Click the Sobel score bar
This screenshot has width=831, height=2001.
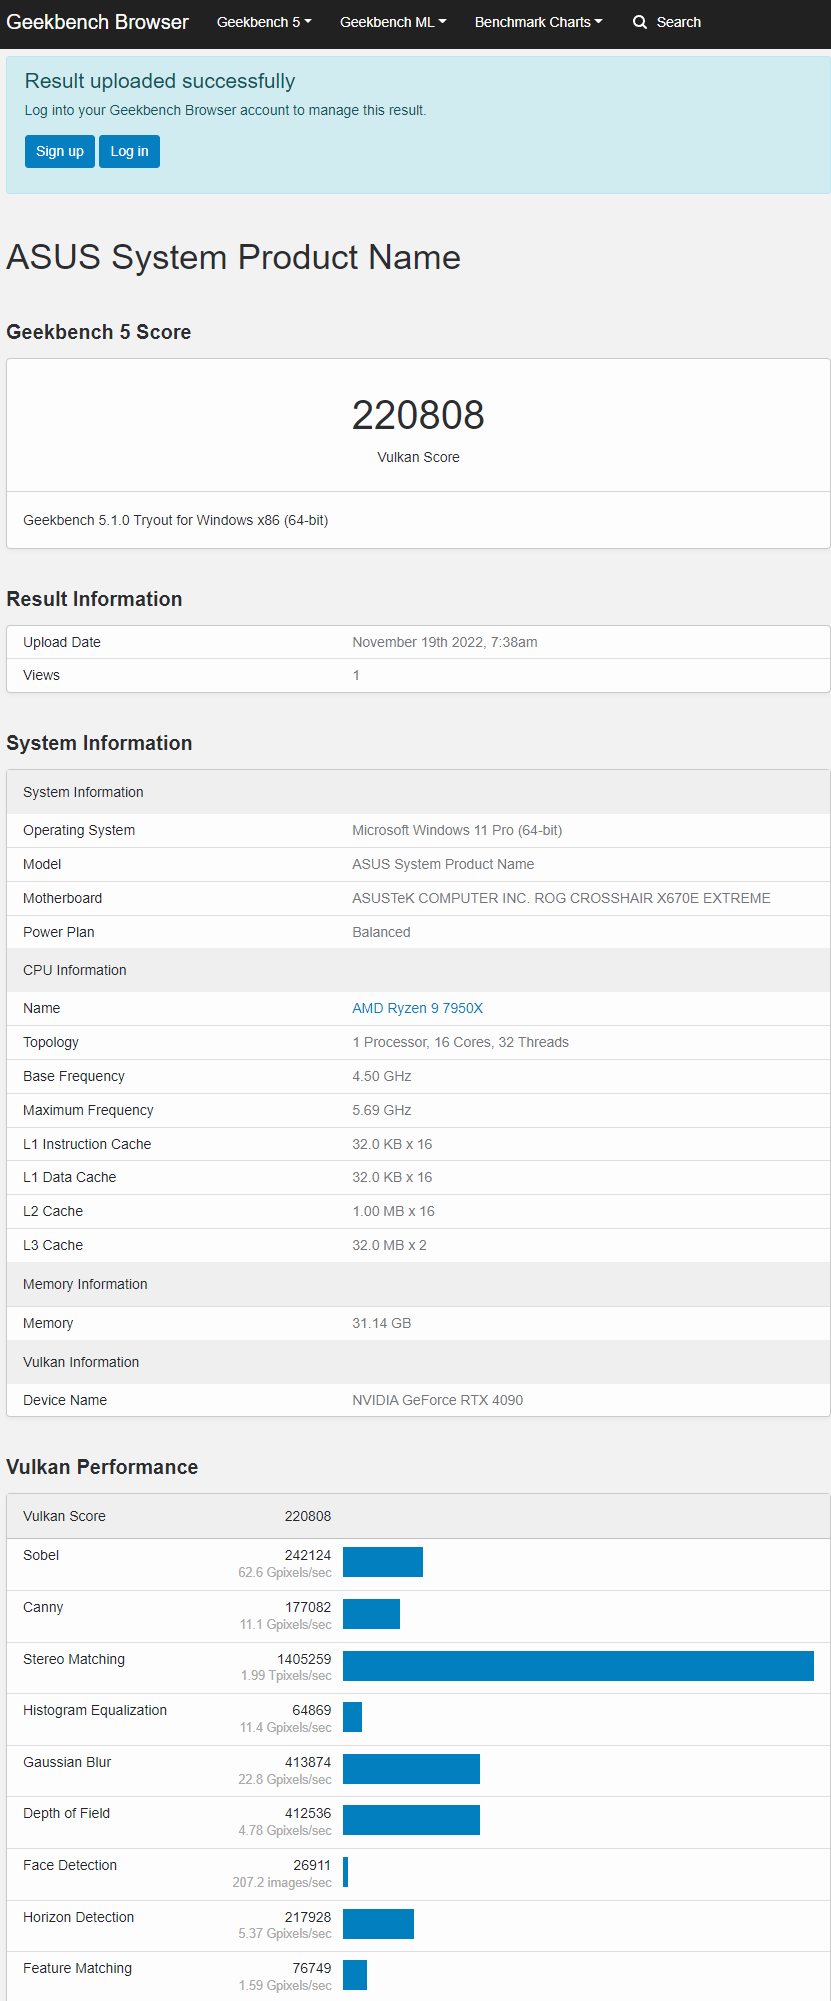point(383,1562)
